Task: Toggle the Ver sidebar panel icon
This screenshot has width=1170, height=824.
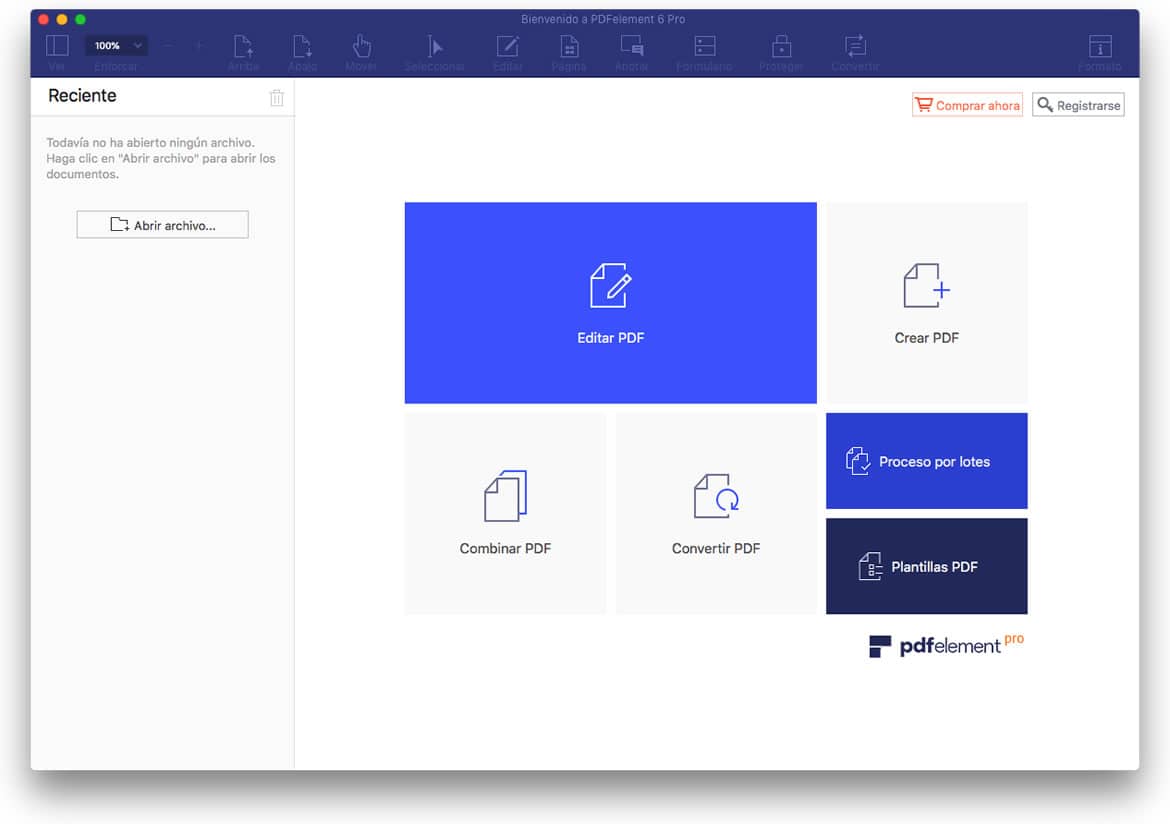Action: (57, 46)
